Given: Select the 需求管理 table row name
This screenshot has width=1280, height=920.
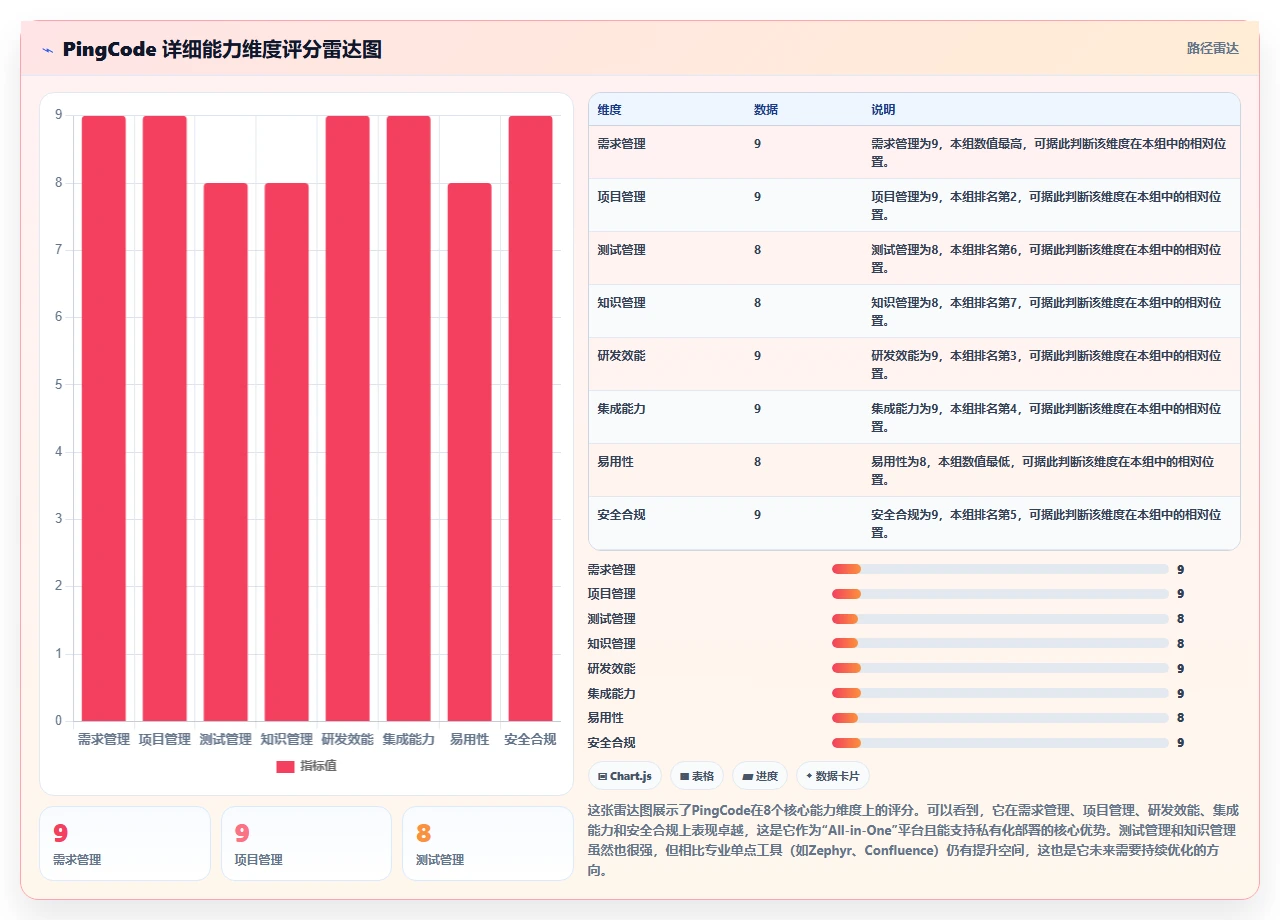Looking at the screenshot, I should [622, 144].
